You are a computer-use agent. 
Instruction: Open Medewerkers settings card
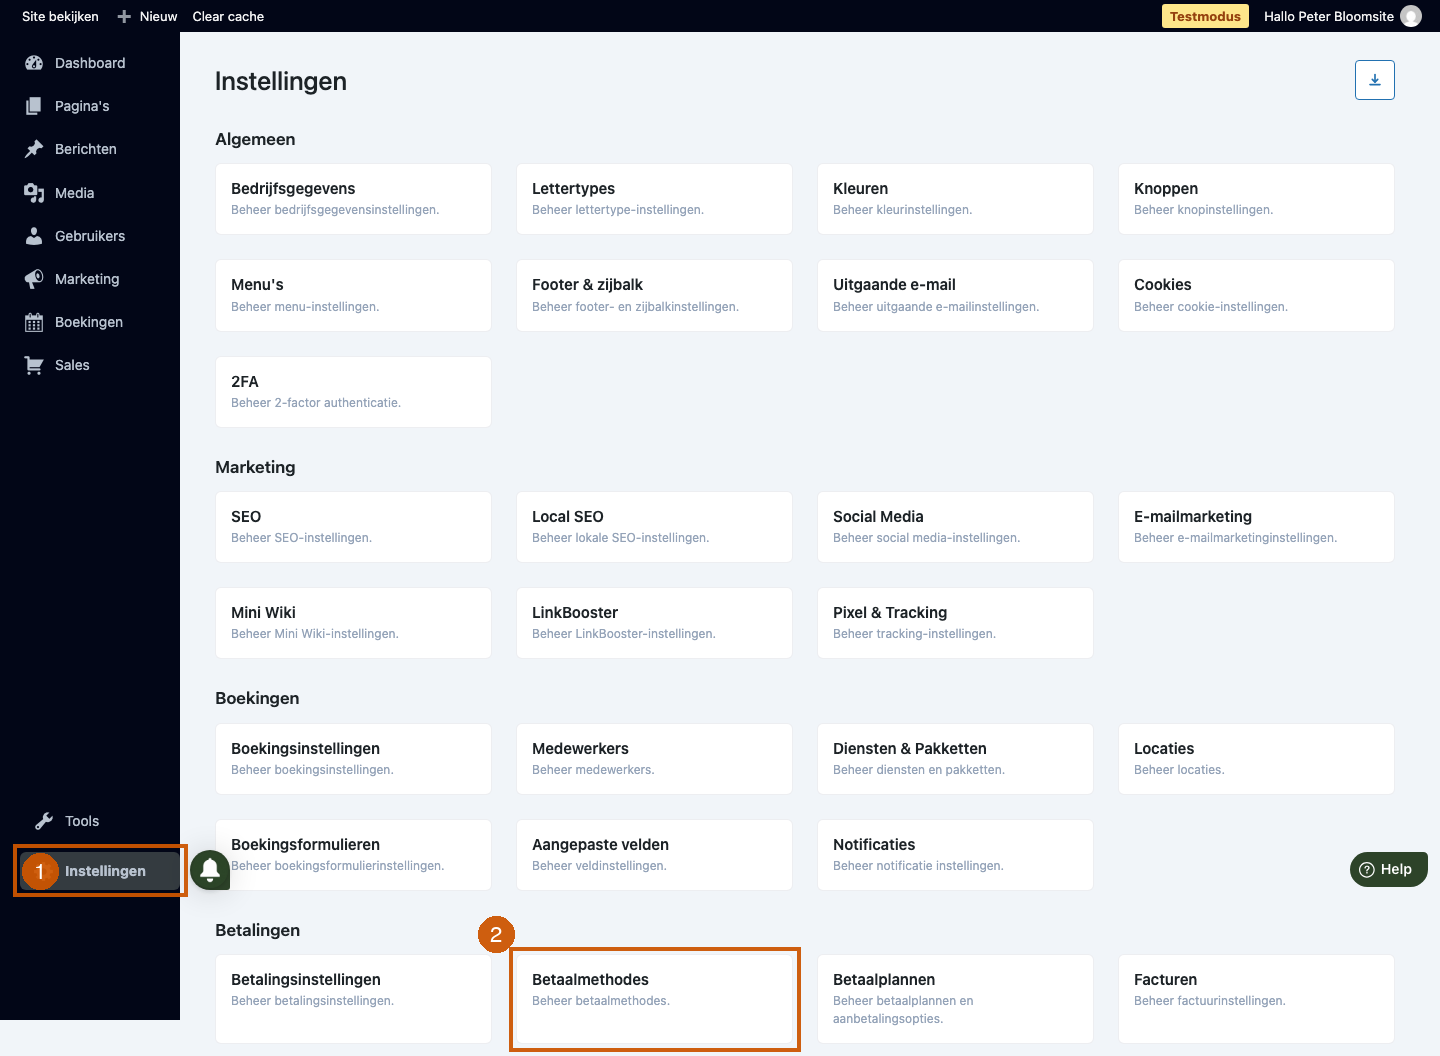(x=654, y=759)
